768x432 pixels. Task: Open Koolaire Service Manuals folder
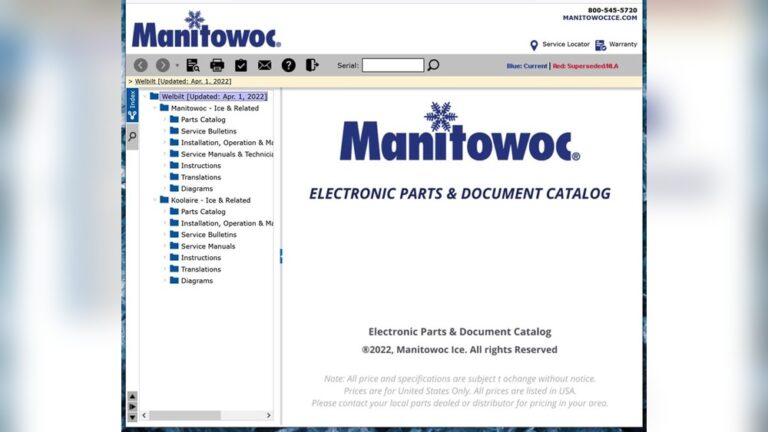(x=208, y=246)
